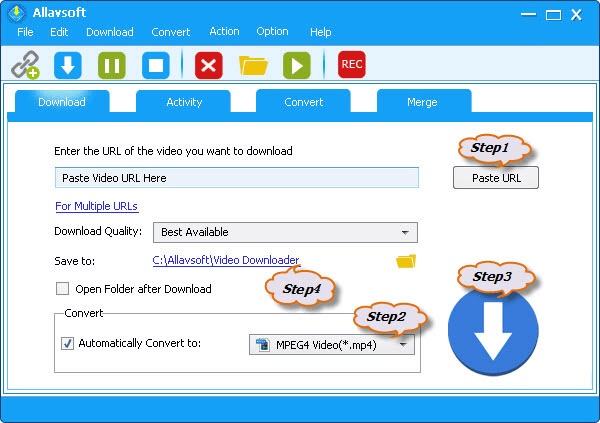
Task: Open the Download menu
Action: click(110, 32)
